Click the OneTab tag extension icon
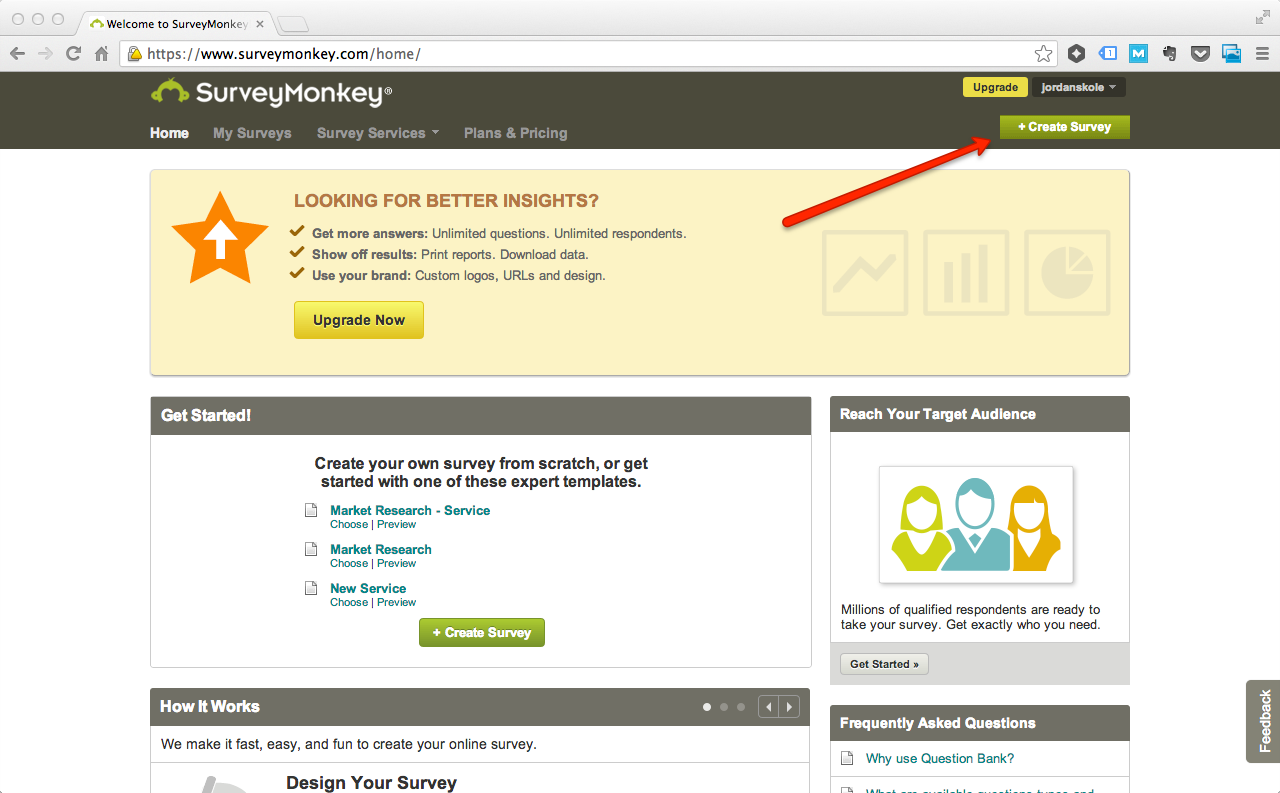This screenshot has width=1280, height=793. 1108,53
